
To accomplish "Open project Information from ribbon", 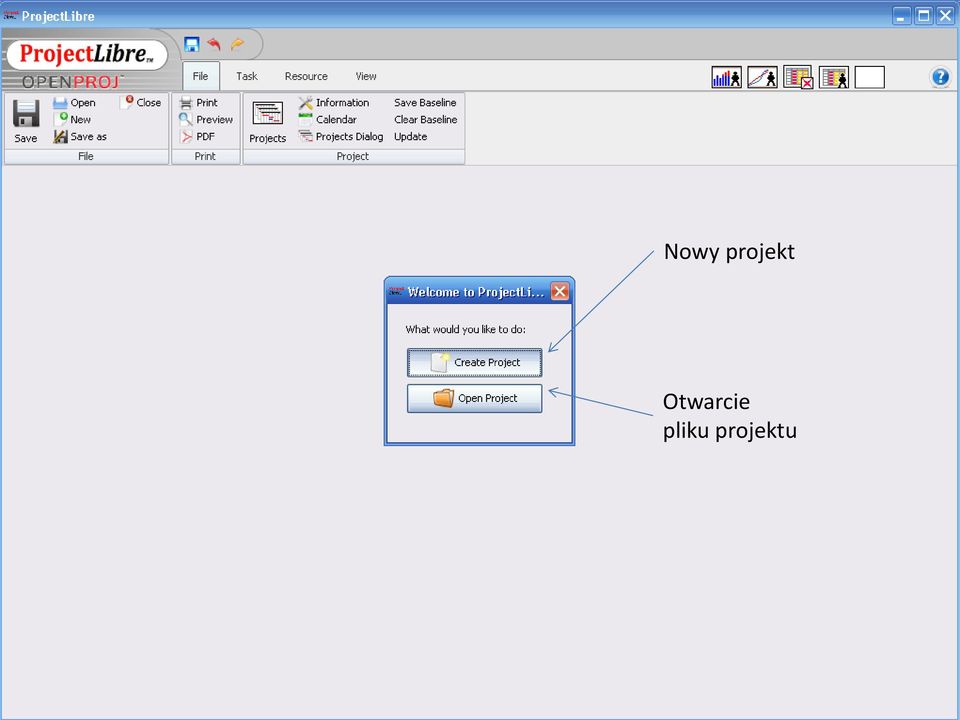I will click(334, 102).
